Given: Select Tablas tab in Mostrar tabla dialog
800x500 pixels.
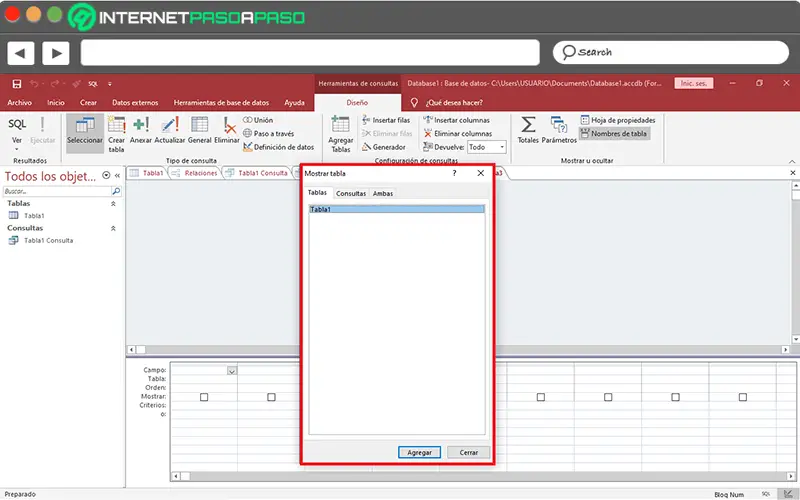Looking at the screenshot, I should tap(317, 192).
